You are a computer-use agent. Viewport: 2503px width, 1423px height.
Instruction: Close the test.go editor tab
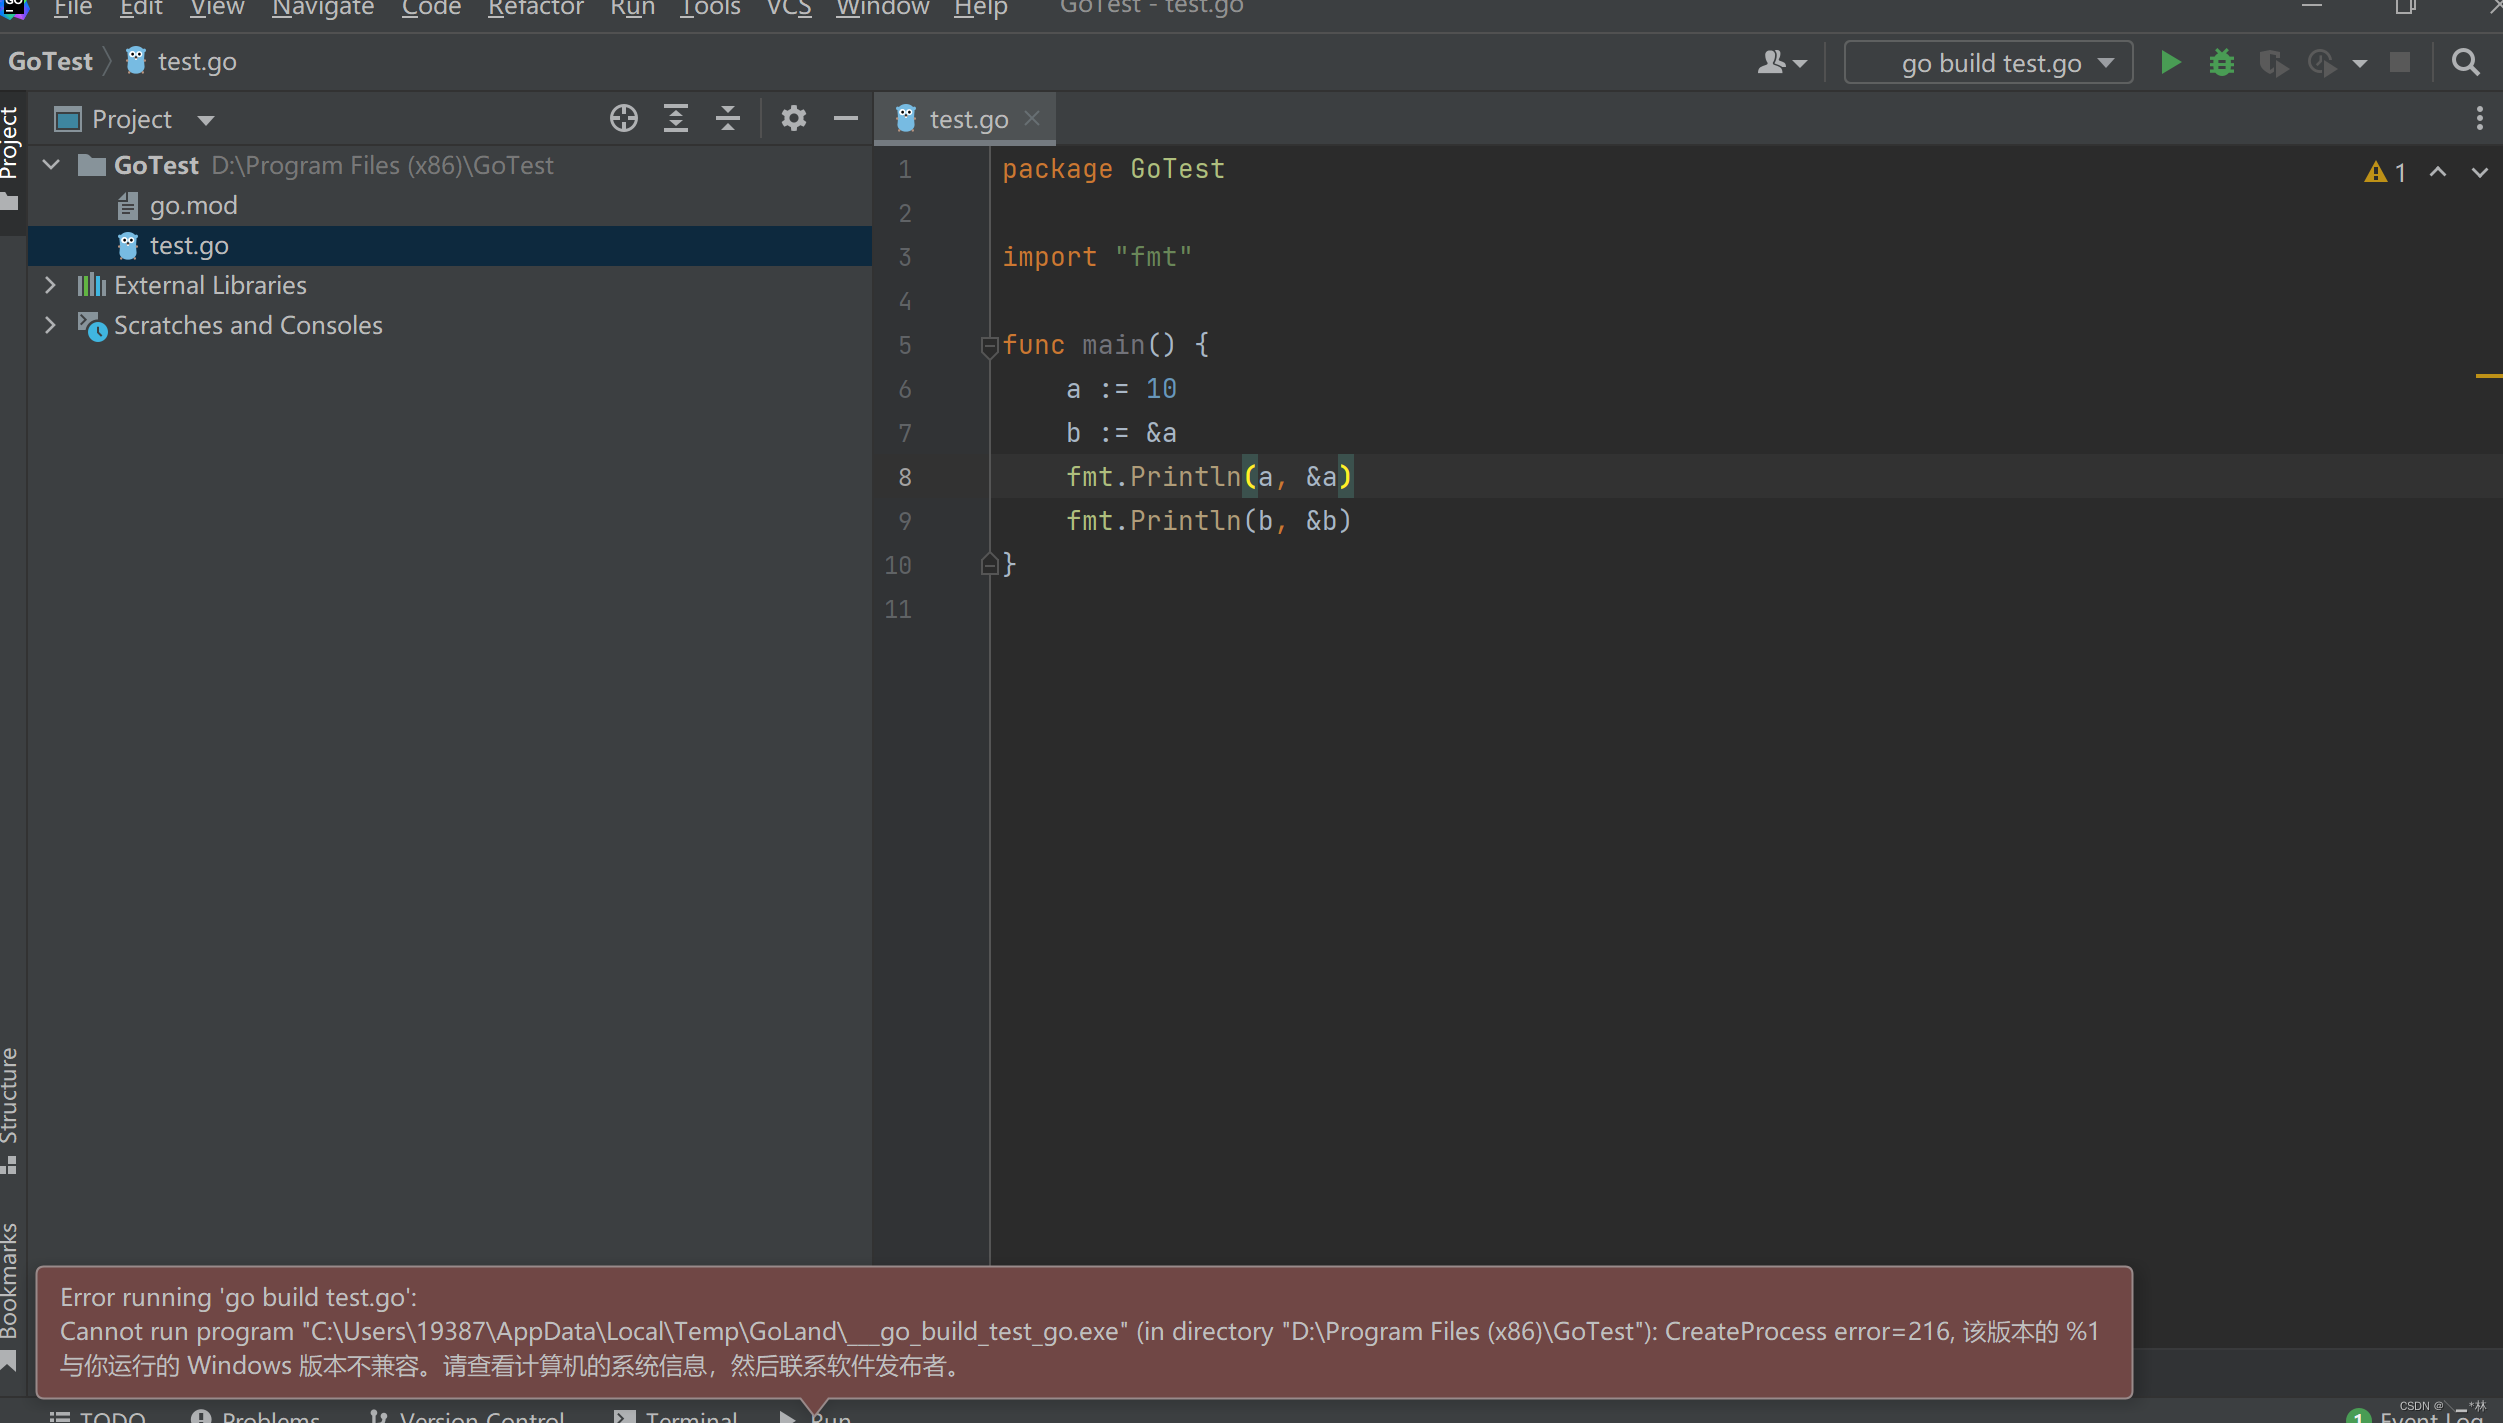click(1032, 118)
